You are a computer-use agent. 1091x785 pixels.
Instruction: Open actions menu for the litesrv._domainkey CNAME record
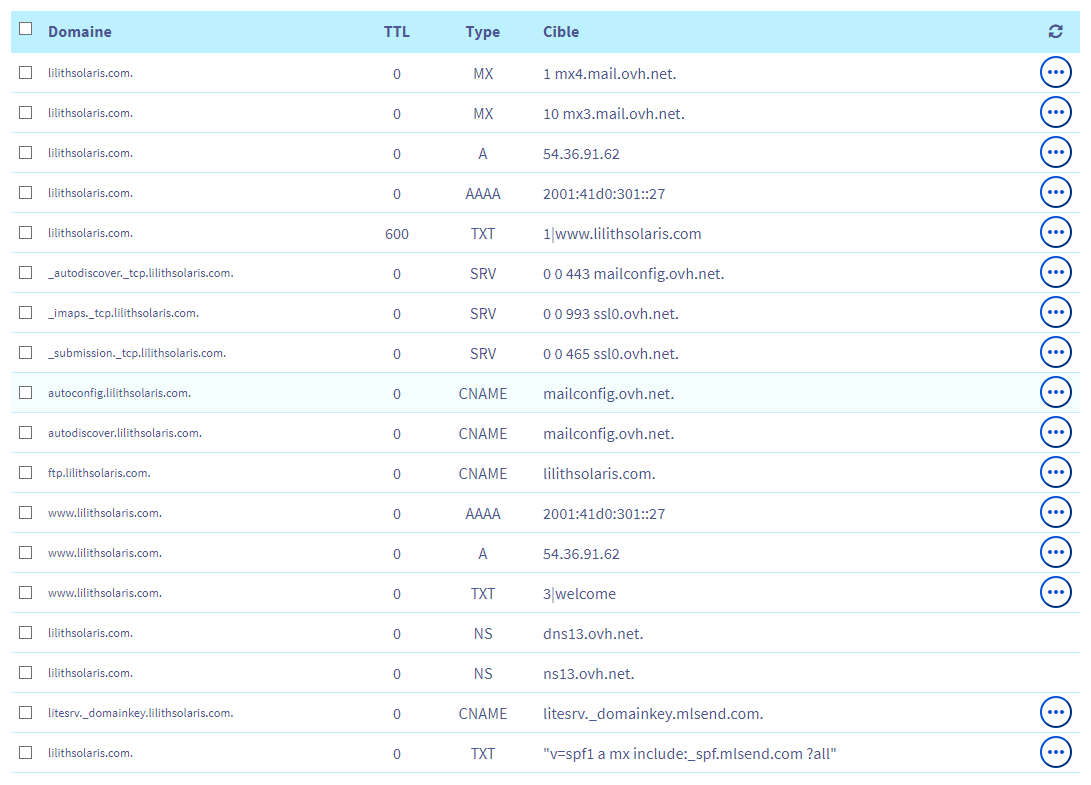point(1055,713)
